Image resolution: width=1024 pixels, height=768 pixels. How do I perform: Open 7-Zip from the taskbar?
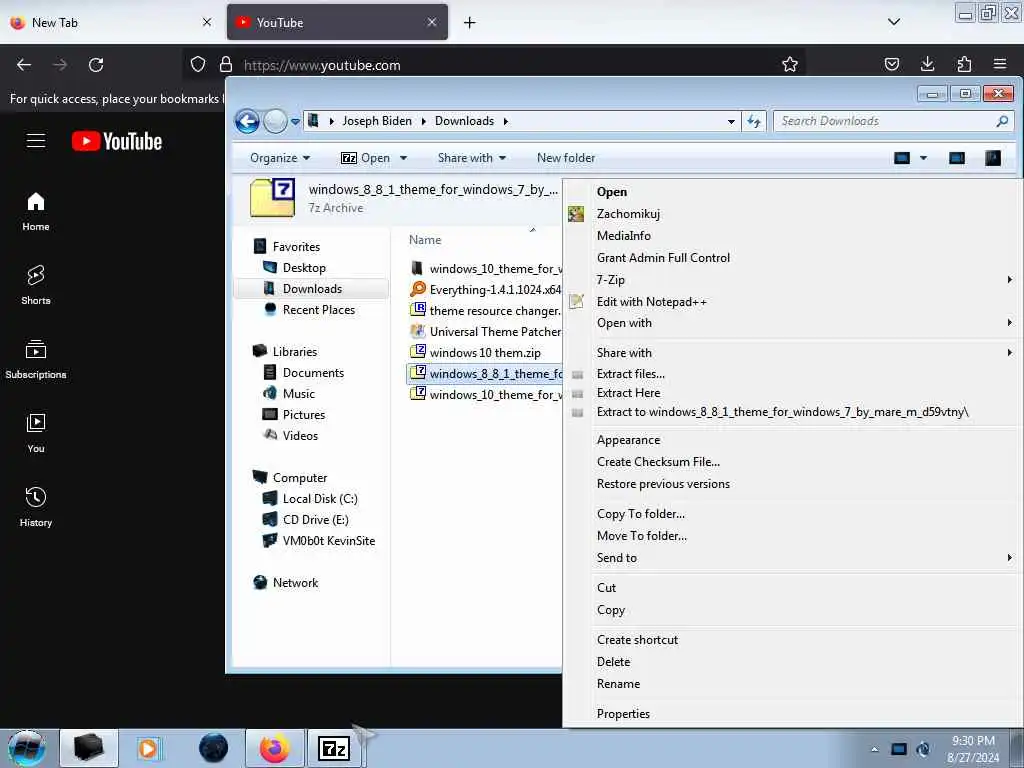click(x=334, y=748)
